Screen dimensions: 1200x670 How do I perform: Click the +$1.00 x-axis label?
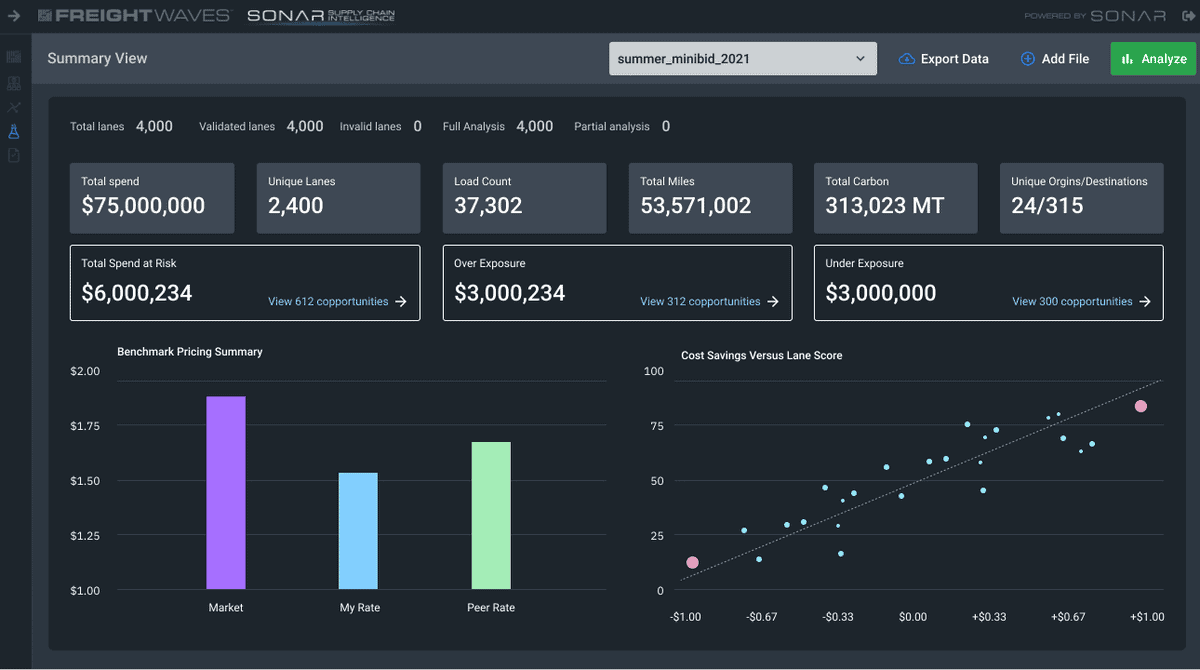[x=1147, y=617]
